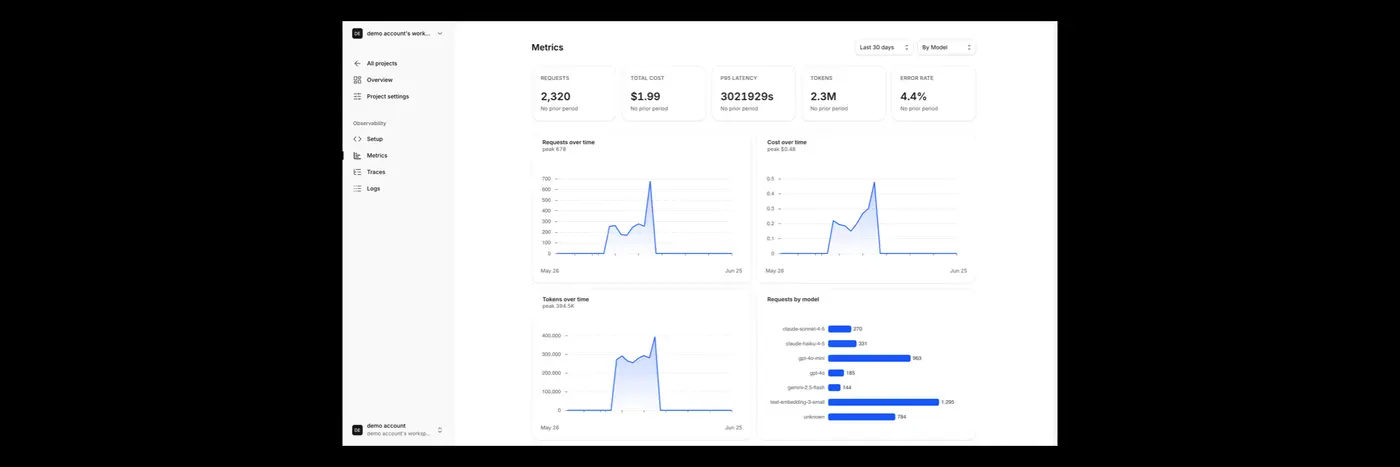Click the DE workspace avatar at sidebar top
Image resolution: width=1400 pixels, height=467 pixels.
pyautogui.click(x=357, y=33)
